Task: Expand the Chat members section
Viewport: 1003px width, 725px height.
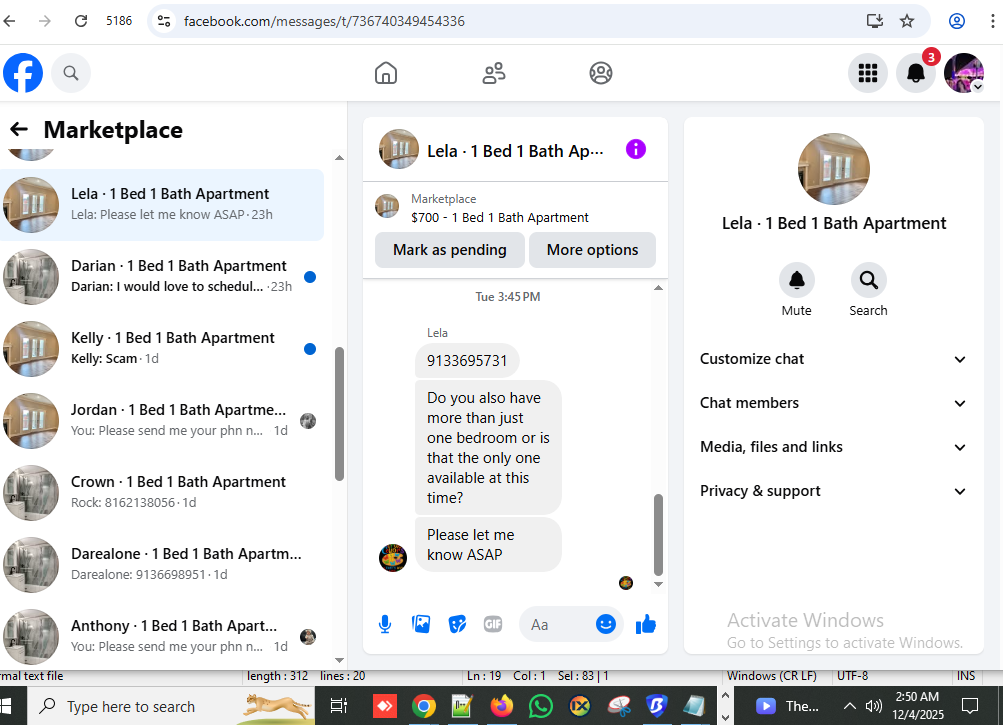Action: [833, 403]
